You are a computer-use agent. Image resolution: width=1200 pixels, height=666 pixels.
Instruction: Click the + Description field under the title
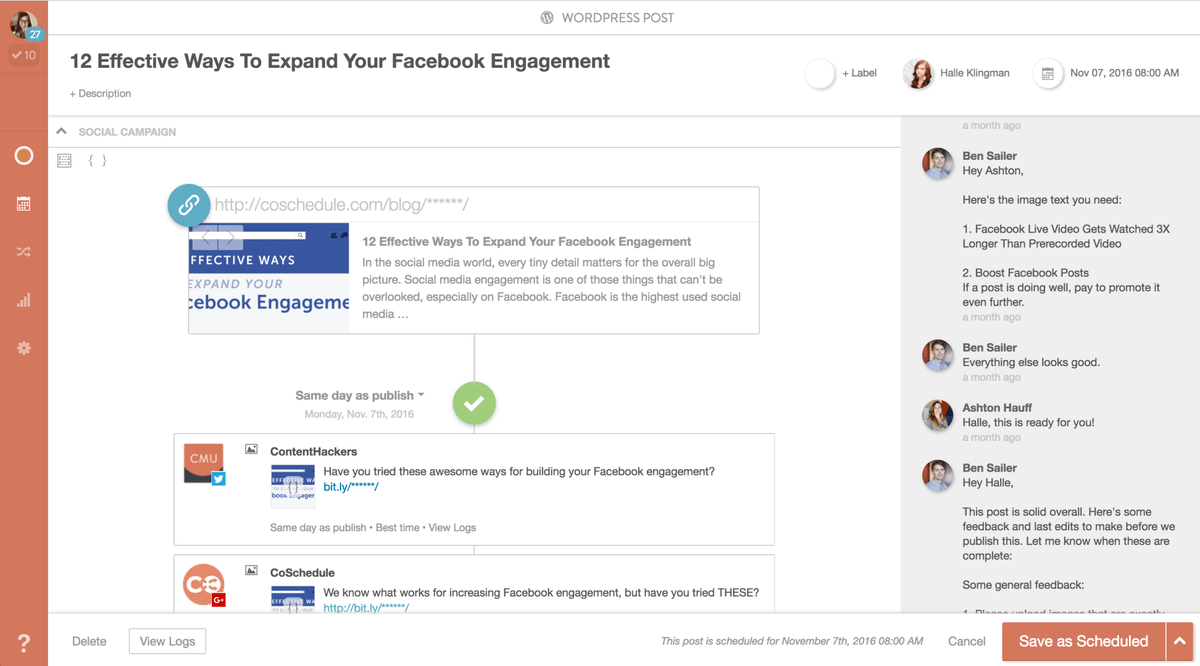100,93
